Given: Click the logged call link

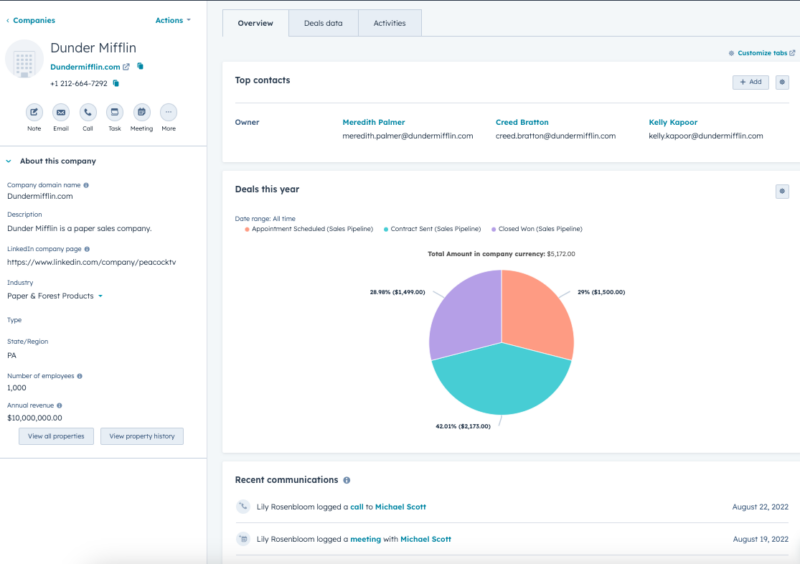Looking at the screenshot, I should [x=357, y=507].
